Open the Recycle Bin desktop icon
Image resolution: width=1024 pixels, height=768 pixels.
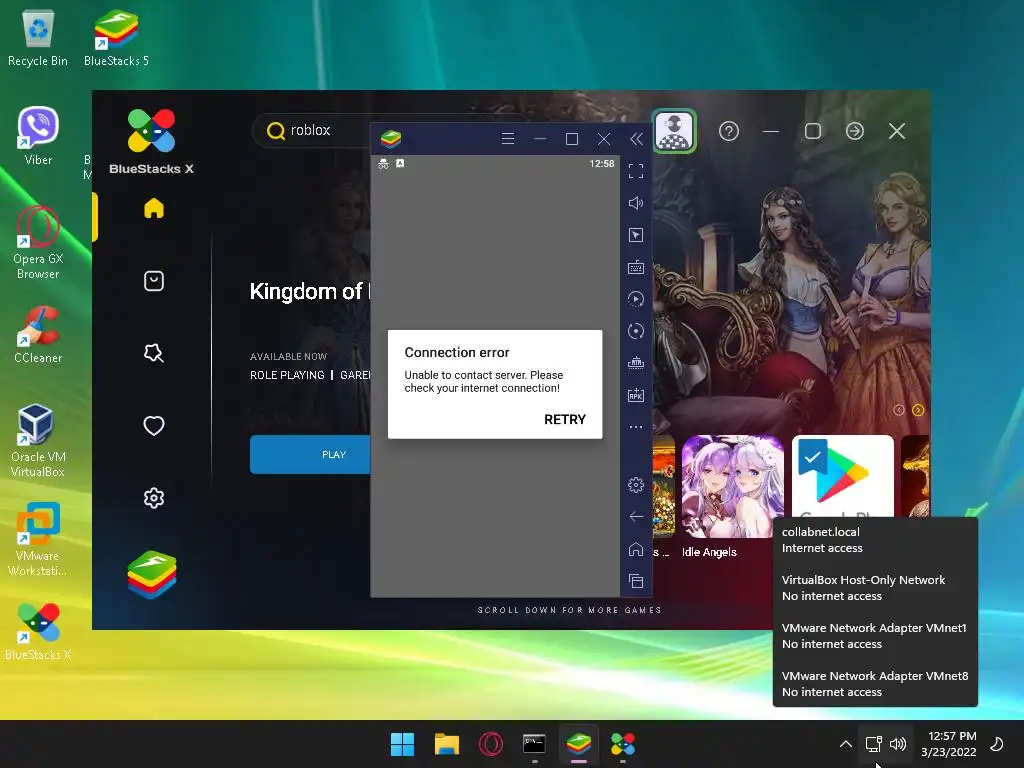pos(38,39)
